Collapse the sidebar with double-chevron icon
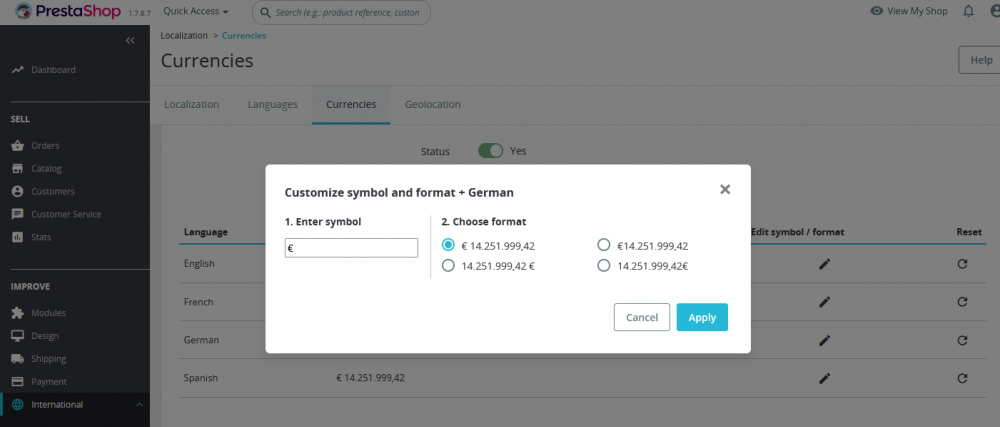1000x427 pixels. click(130, 40)
